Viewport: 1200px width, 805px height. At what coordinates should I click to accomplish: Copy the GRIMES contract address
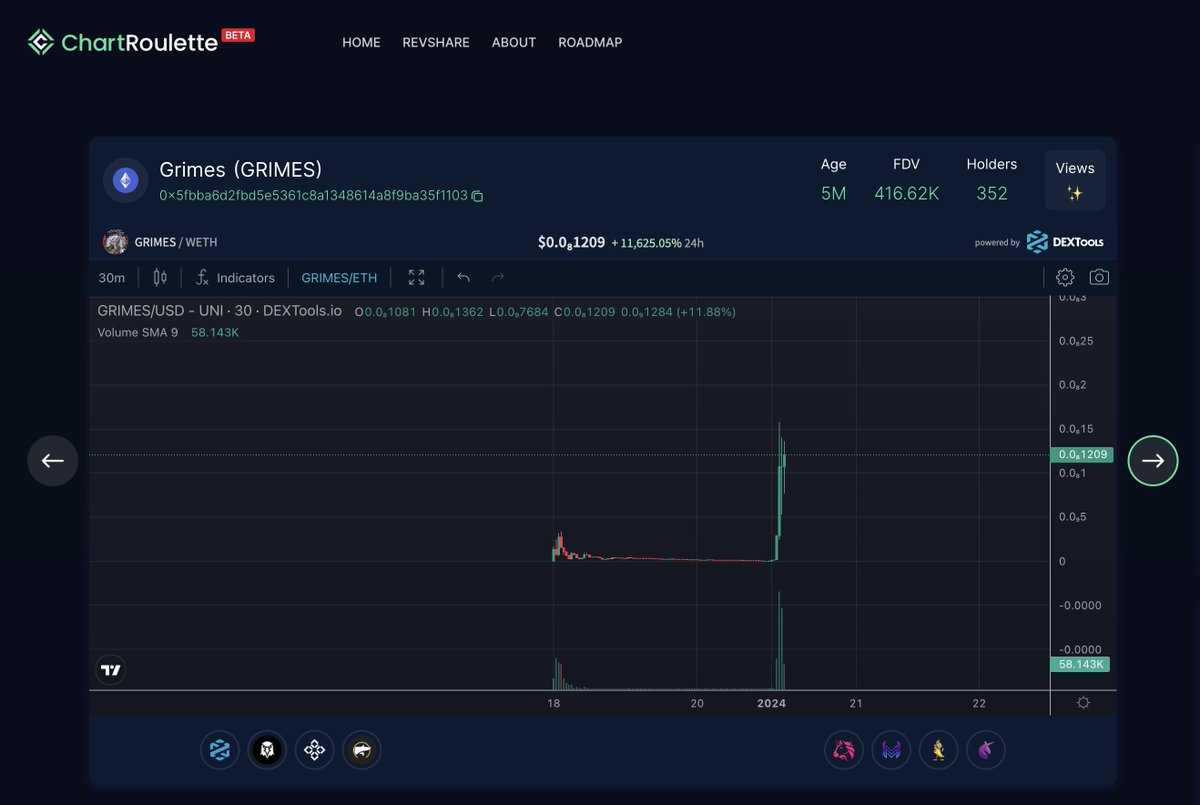click(477, 196)
